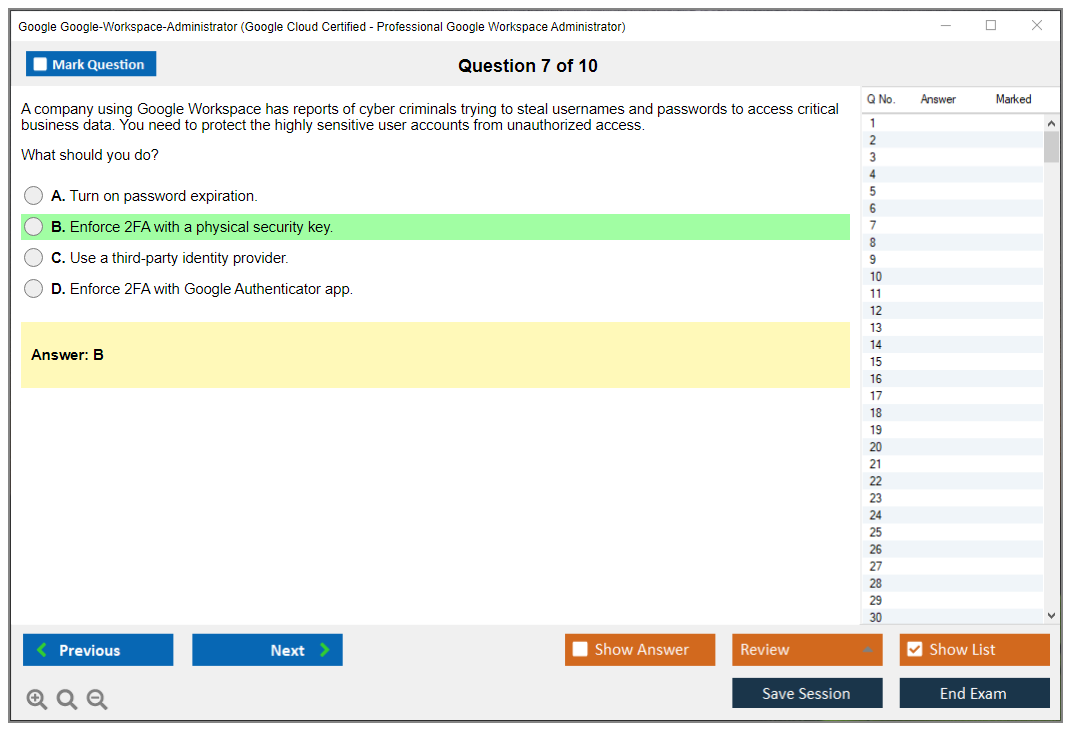Select option A password expiration

pyautogui.click(x=34, y=196)
